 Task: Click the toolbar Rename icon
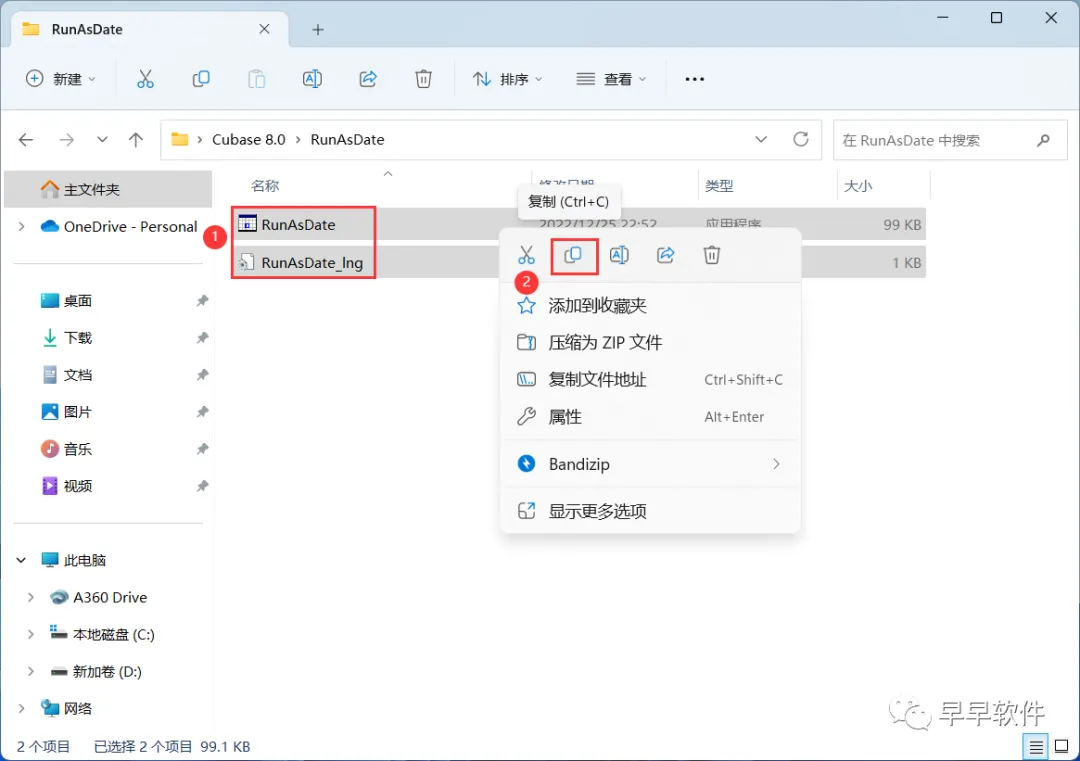click(x=312, y=79)
